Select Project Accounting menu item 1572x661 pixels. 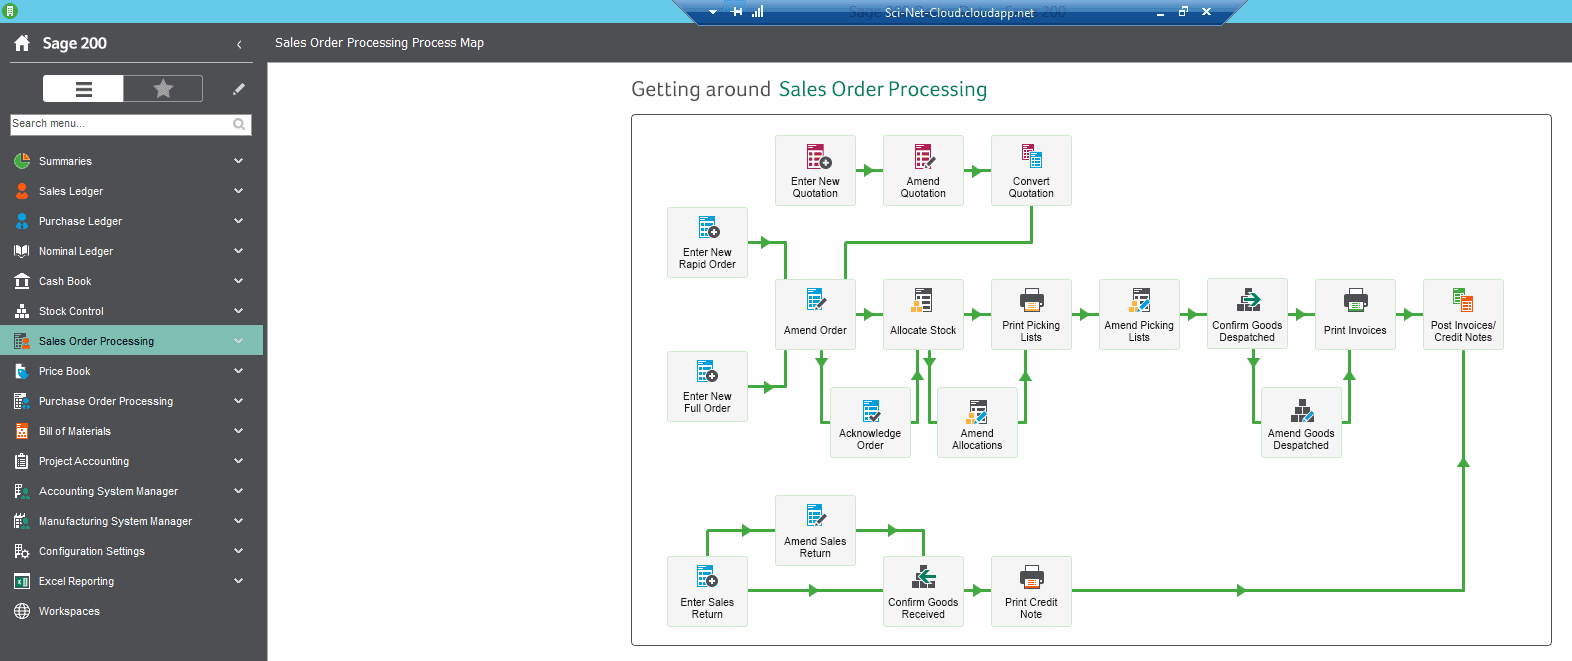pyautogui.click(x=132, y=461)
